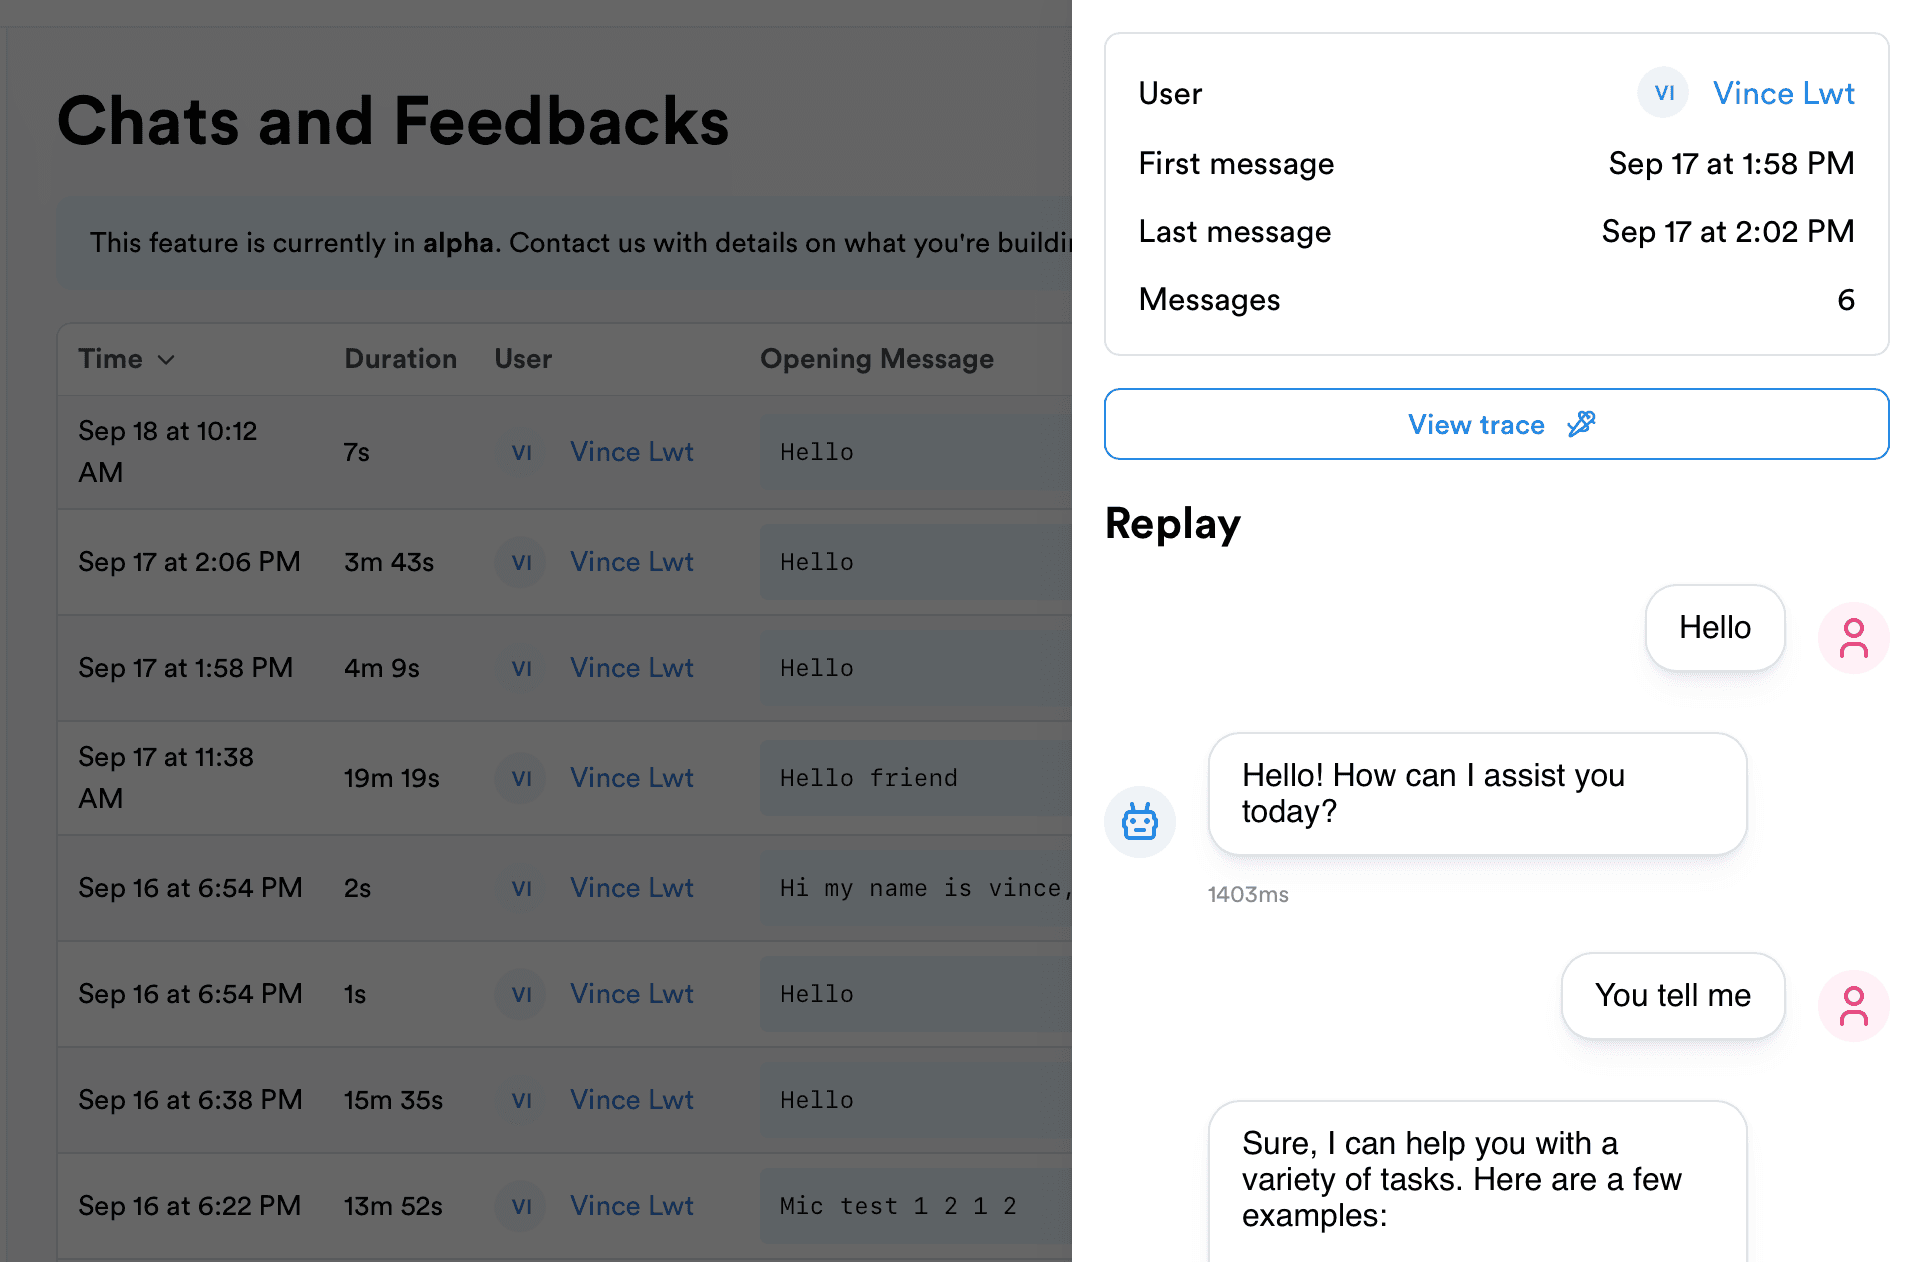Image resolution: width=1922 pixels, height=1262 pixels.
Task: Click the bot avatar icon in the Replay section
Action: tap(1139, 822)
